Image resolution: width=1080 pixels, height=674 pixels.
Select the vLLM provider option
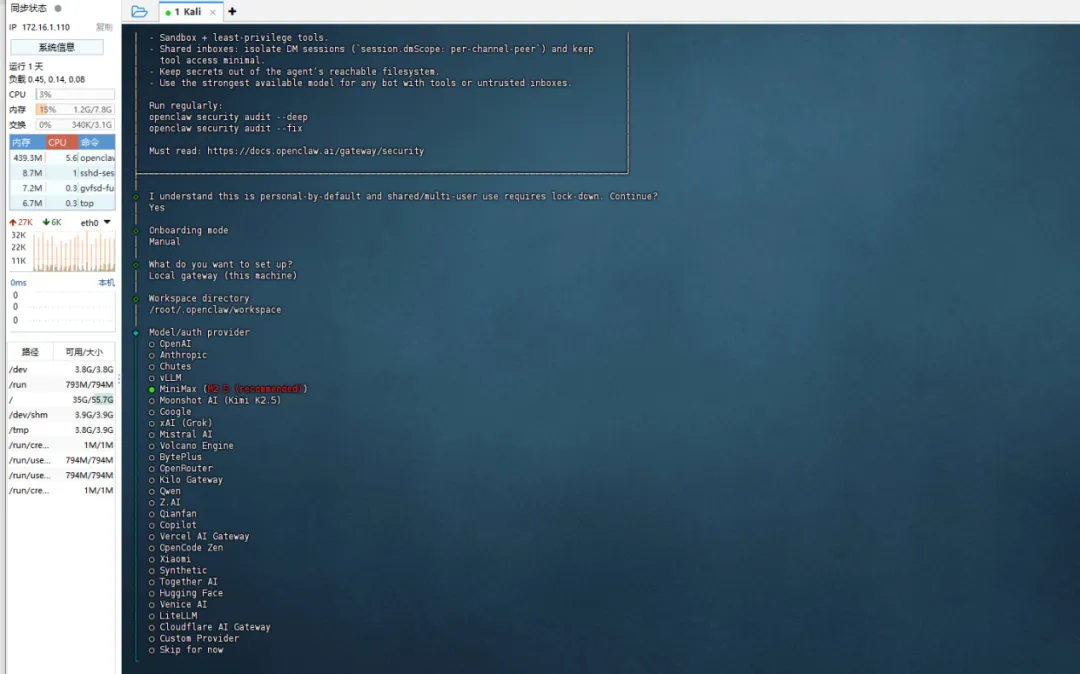pyautogui.click(x=165, y=377)
